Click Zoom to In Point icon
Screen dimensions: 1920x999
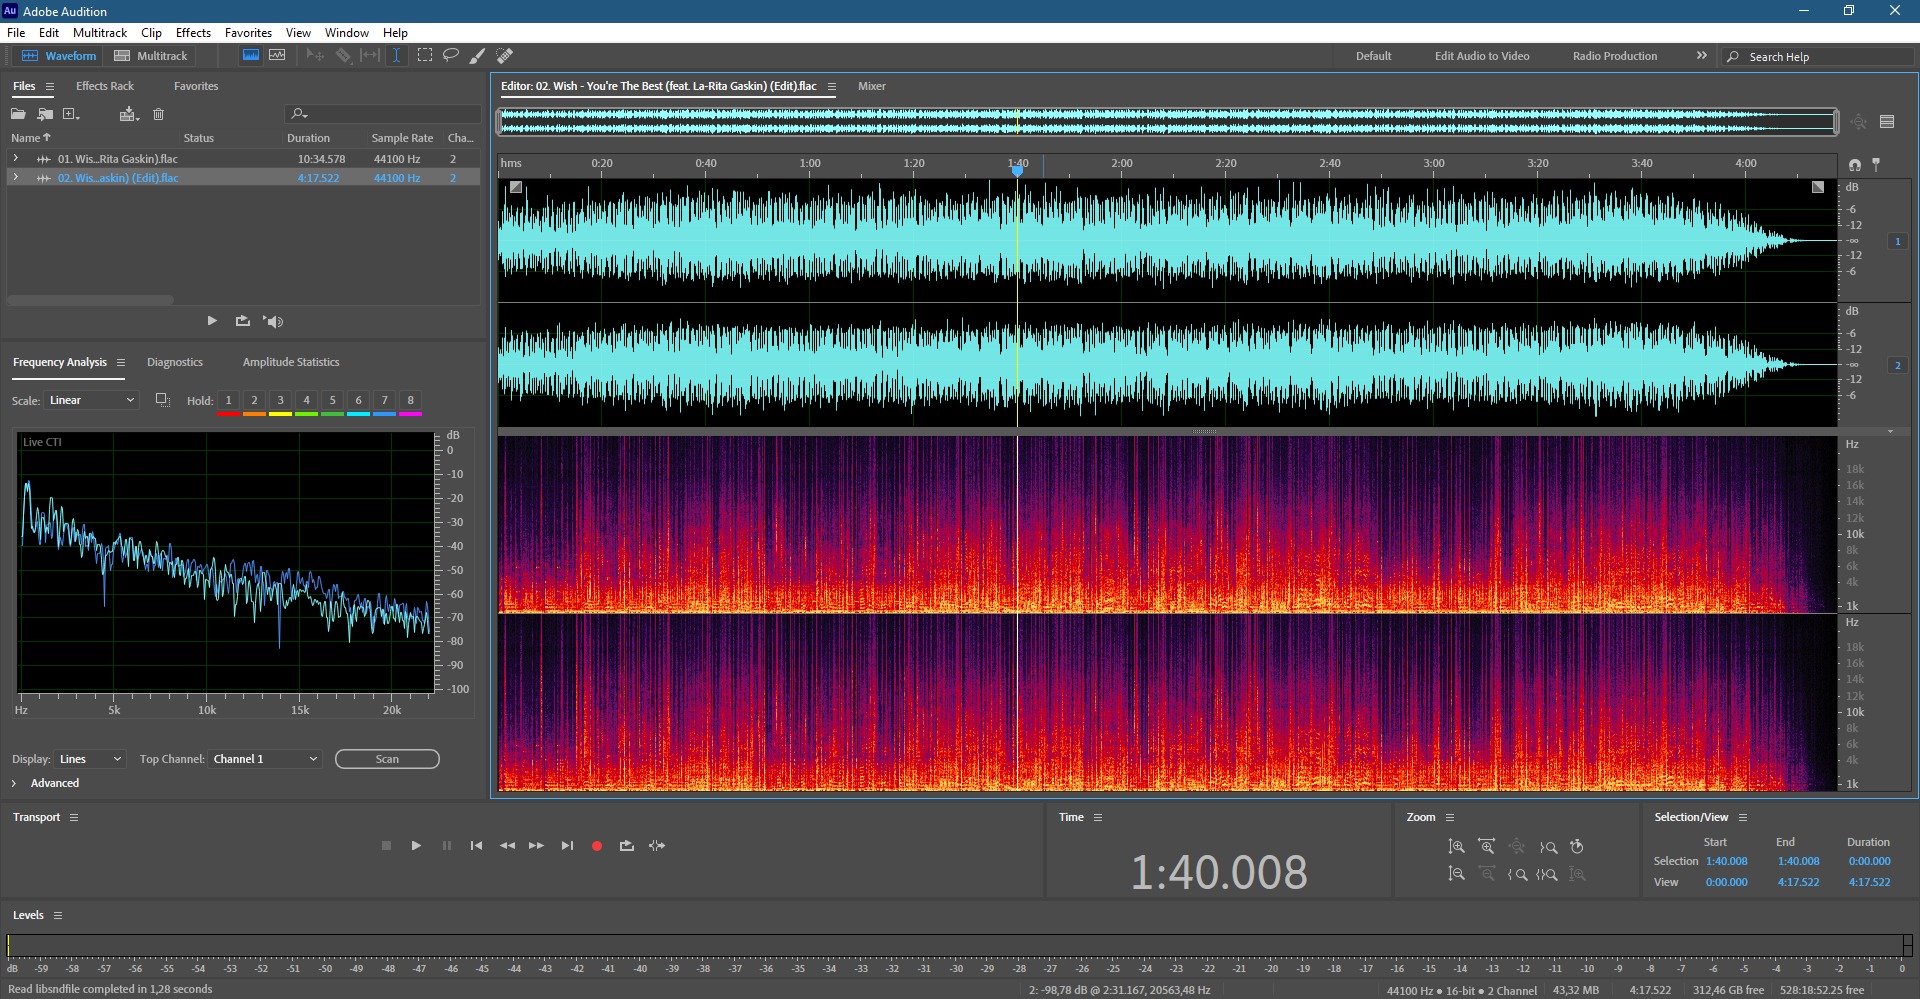[1517, 874]
